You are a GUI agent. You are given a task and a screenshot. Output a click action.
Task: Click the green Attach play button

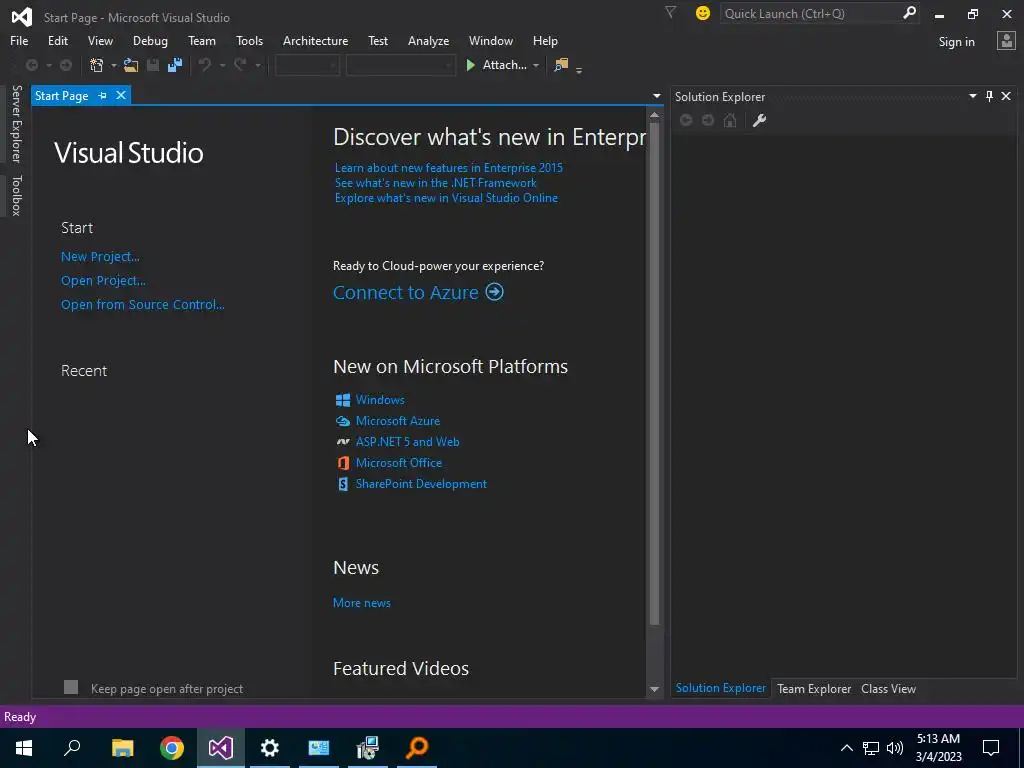click(470, 65)
